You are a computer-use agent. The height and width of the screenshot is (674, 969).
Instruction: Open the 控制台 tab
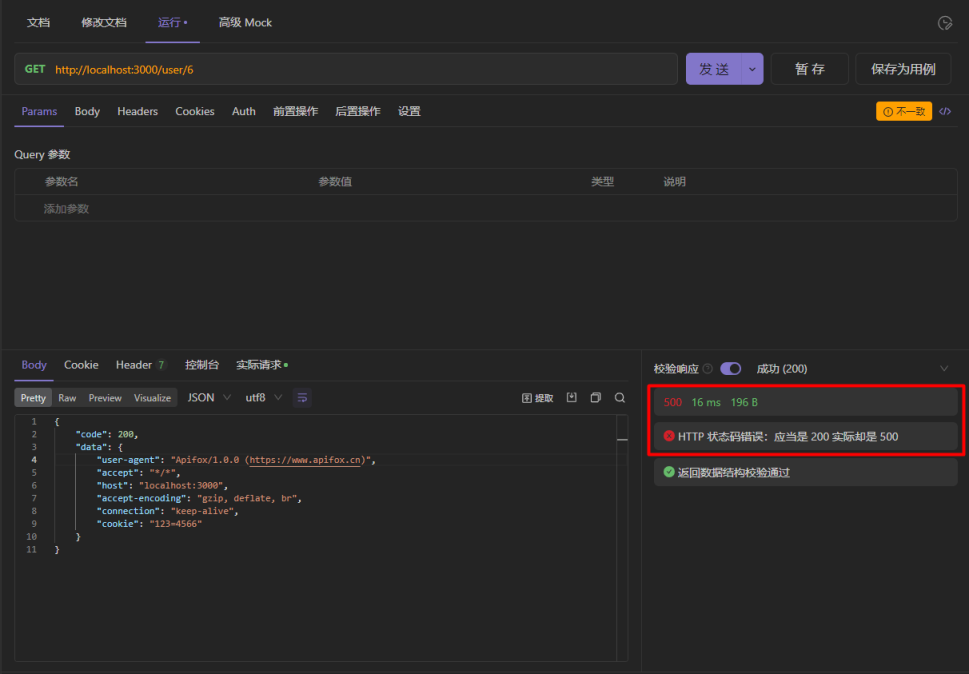[202, 365]
